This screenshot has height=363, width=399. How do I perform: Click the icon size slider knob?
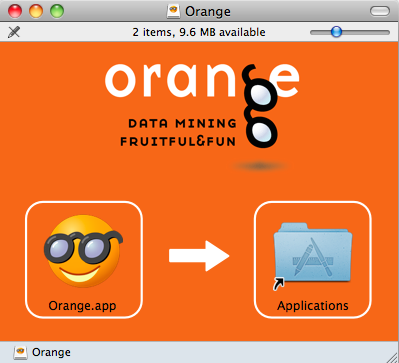coord(336,32)
